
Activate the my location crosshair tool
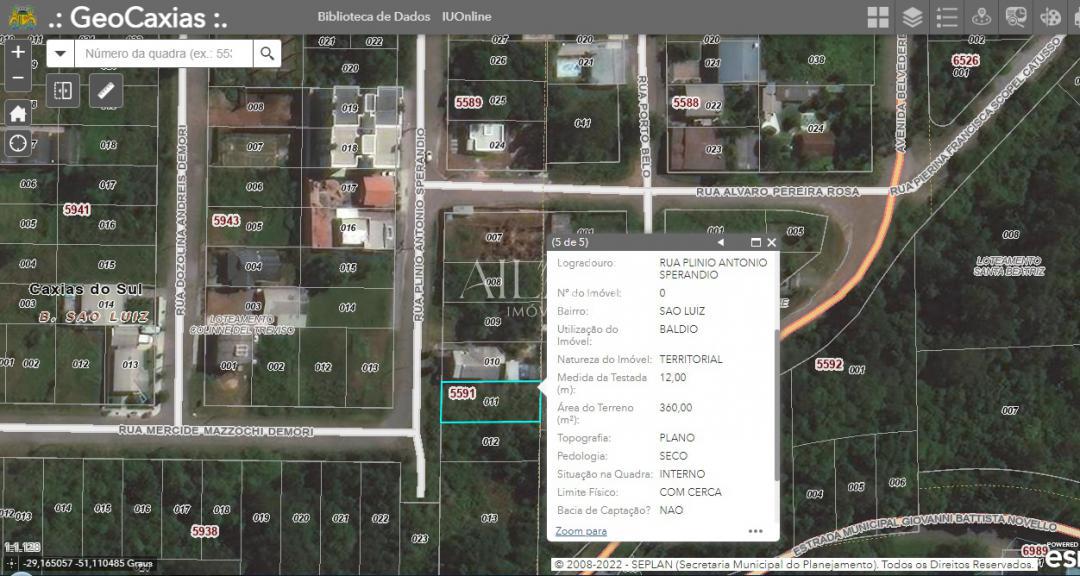[x=17, y=145]
